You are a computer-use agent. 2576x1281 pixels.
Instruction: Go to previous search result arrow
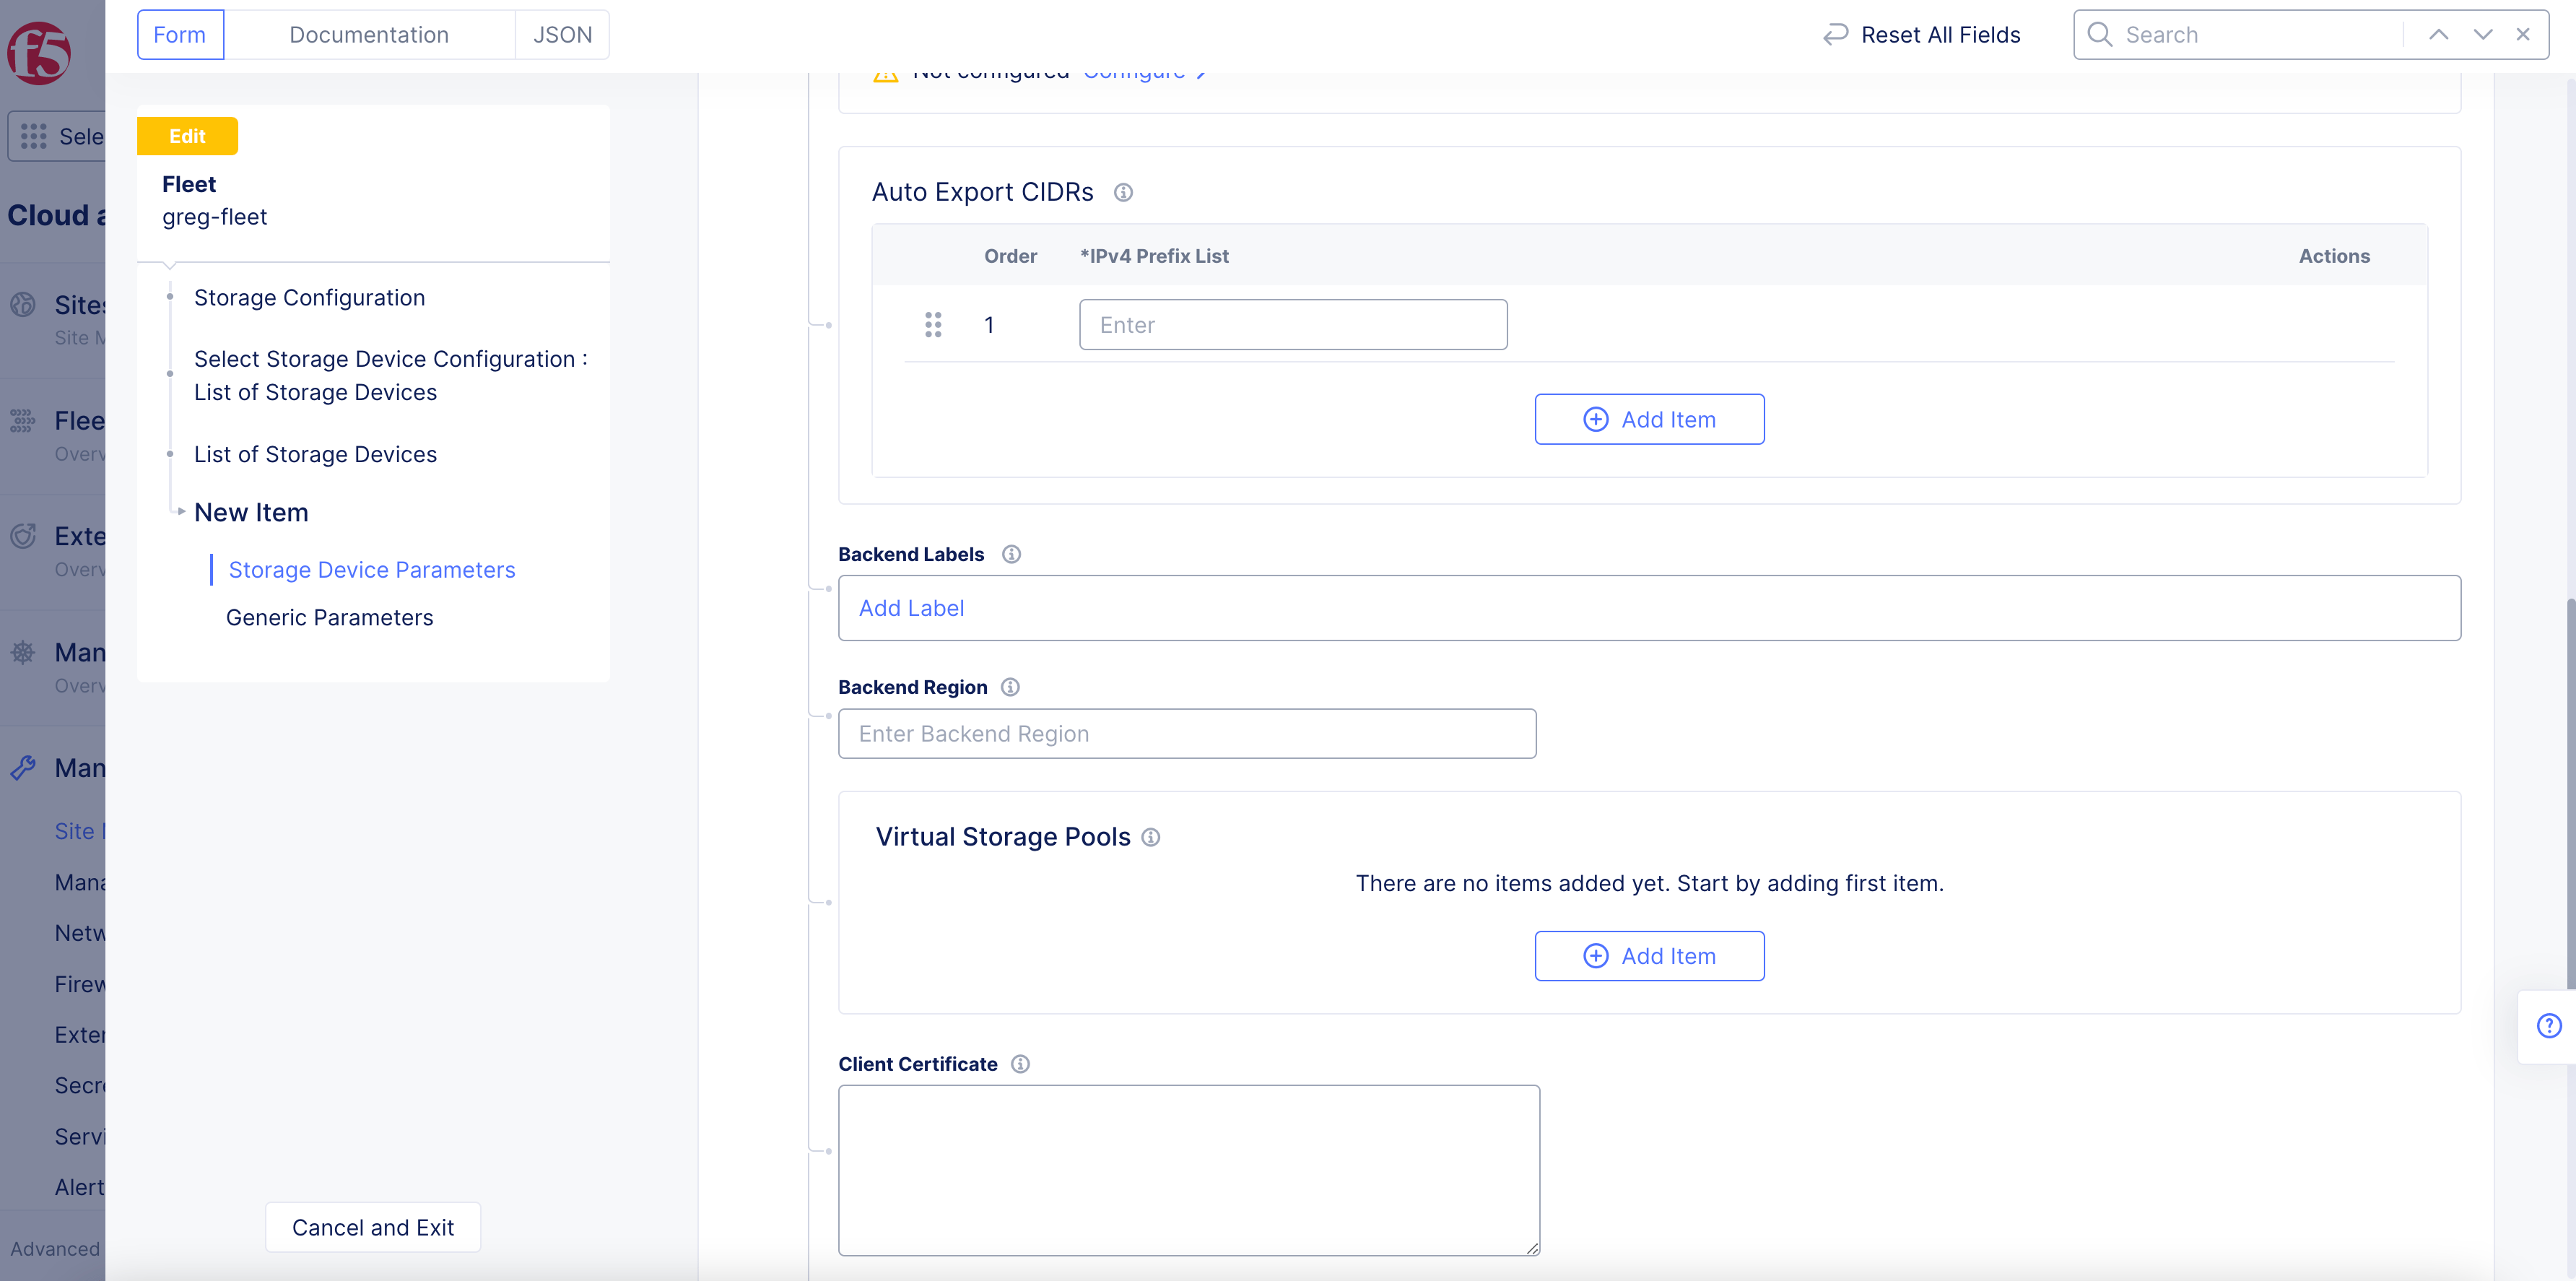coord(2438,35)
